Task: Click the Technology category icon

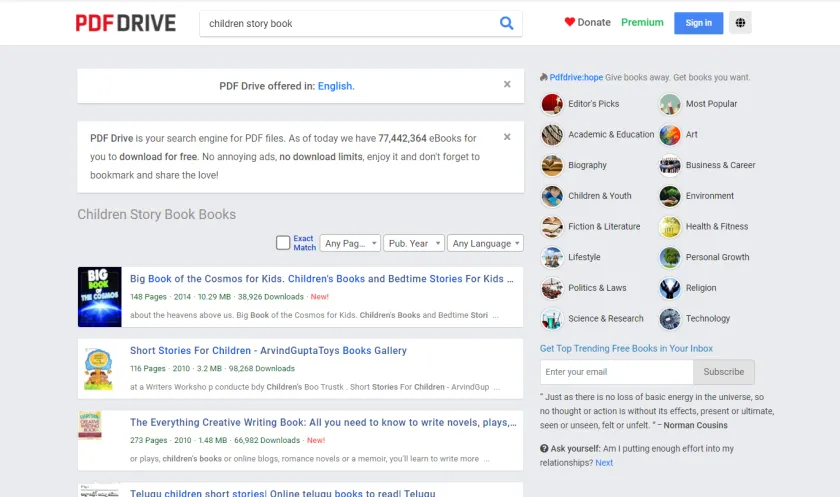Action: coord(670,319)
